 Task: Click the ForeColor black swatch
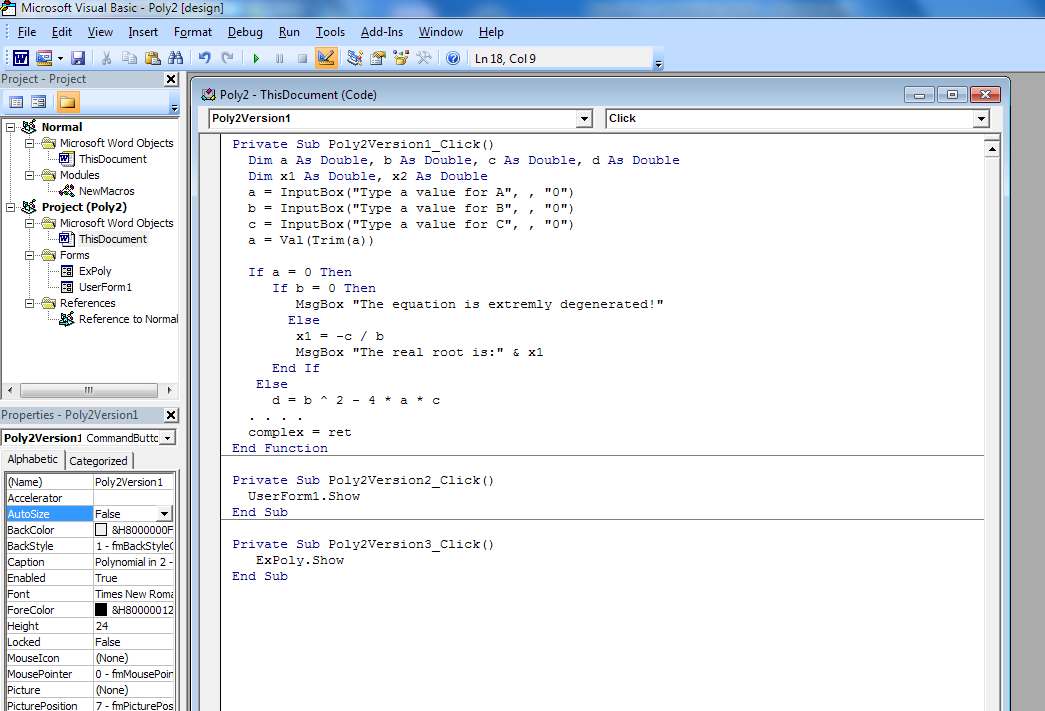pos(101,610)
